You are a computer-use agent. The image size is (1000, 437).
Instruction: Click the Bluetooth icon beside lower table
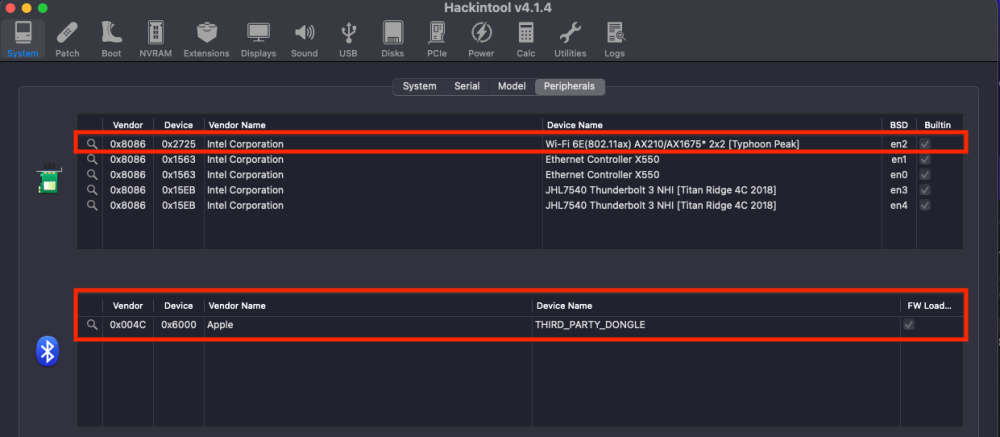click(48, 351)
